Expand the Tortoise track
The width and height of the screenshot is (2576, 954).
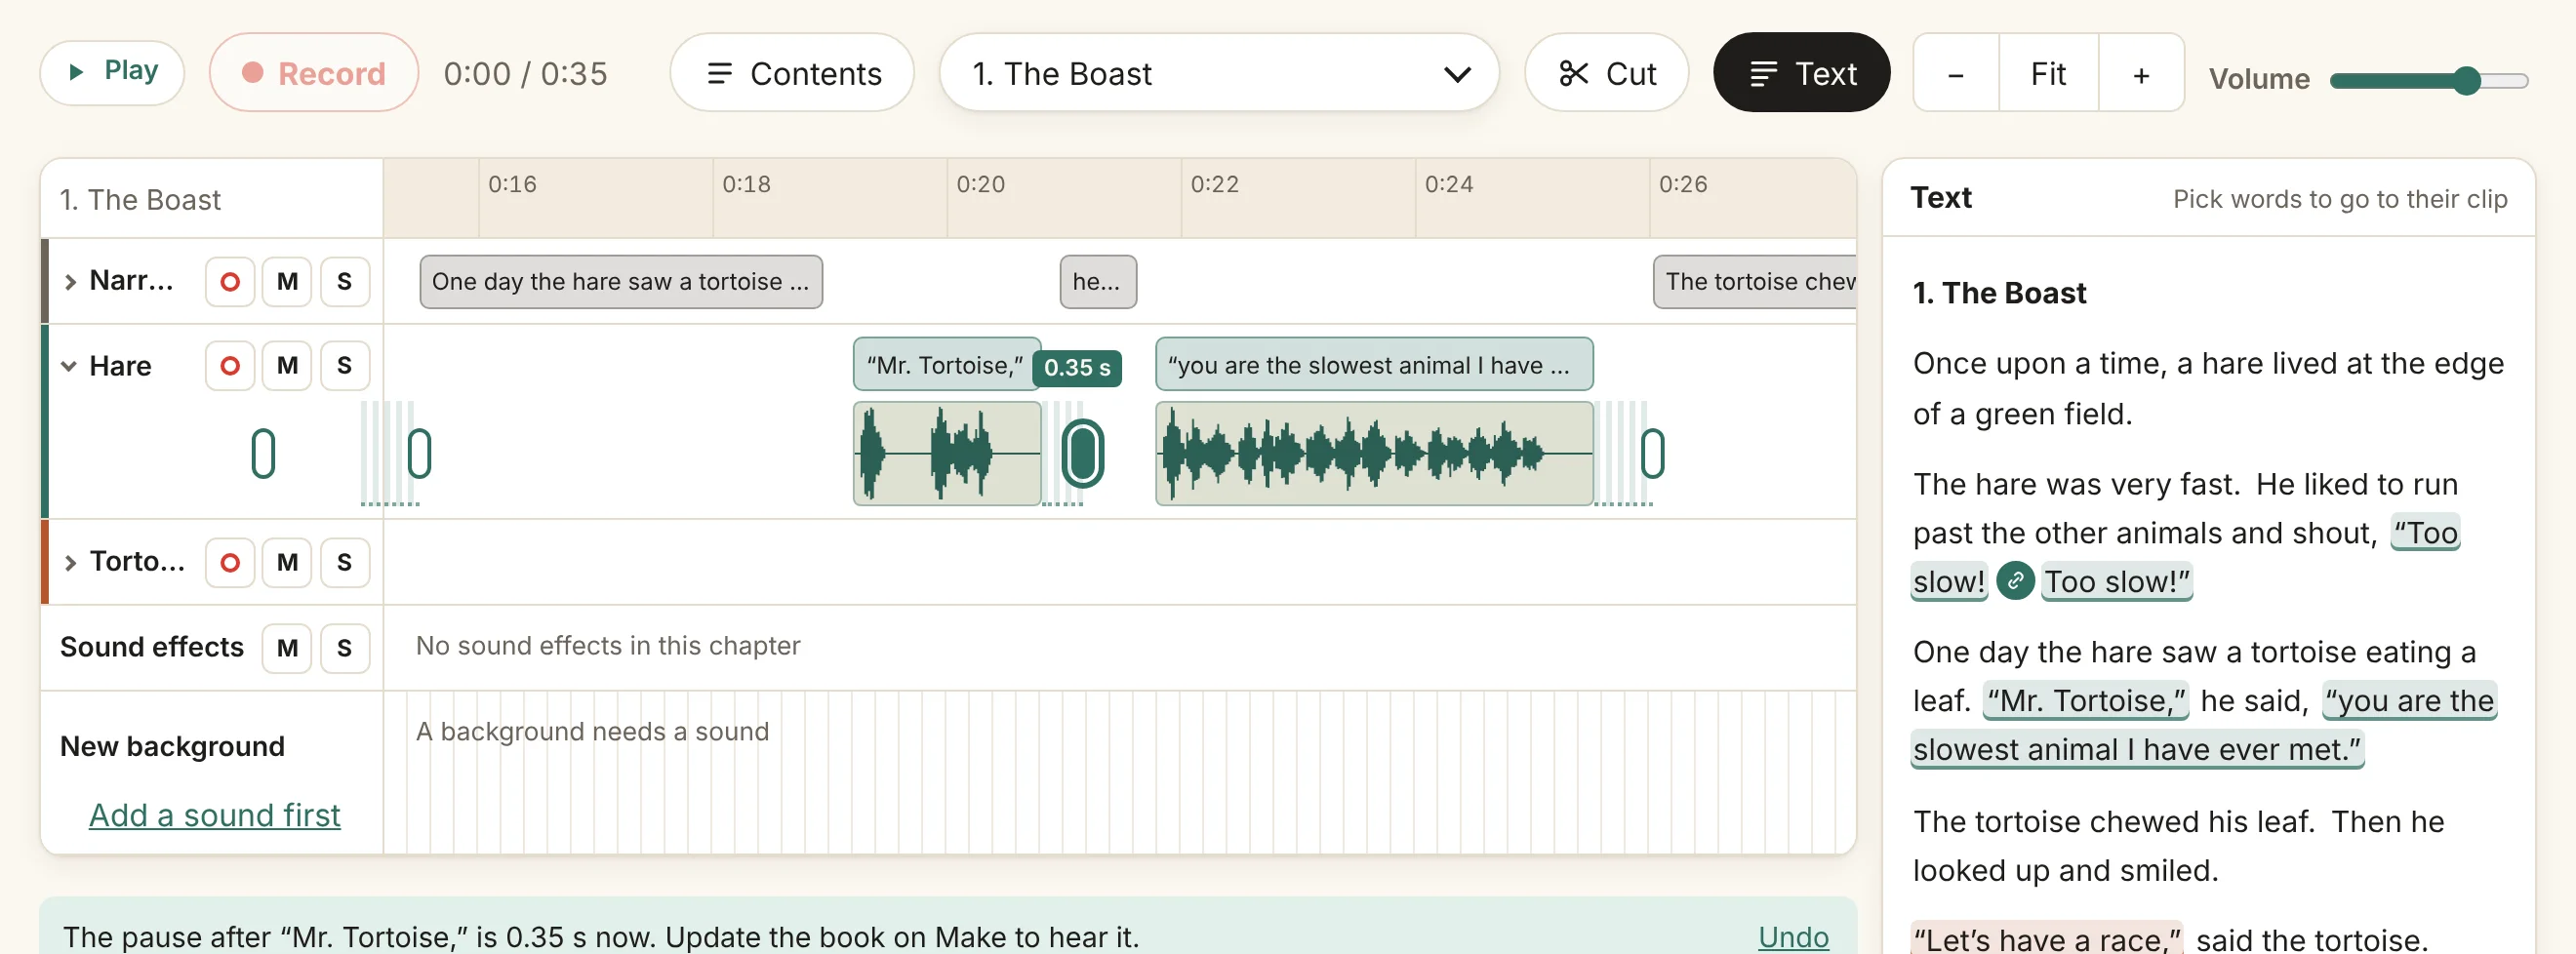70,563
